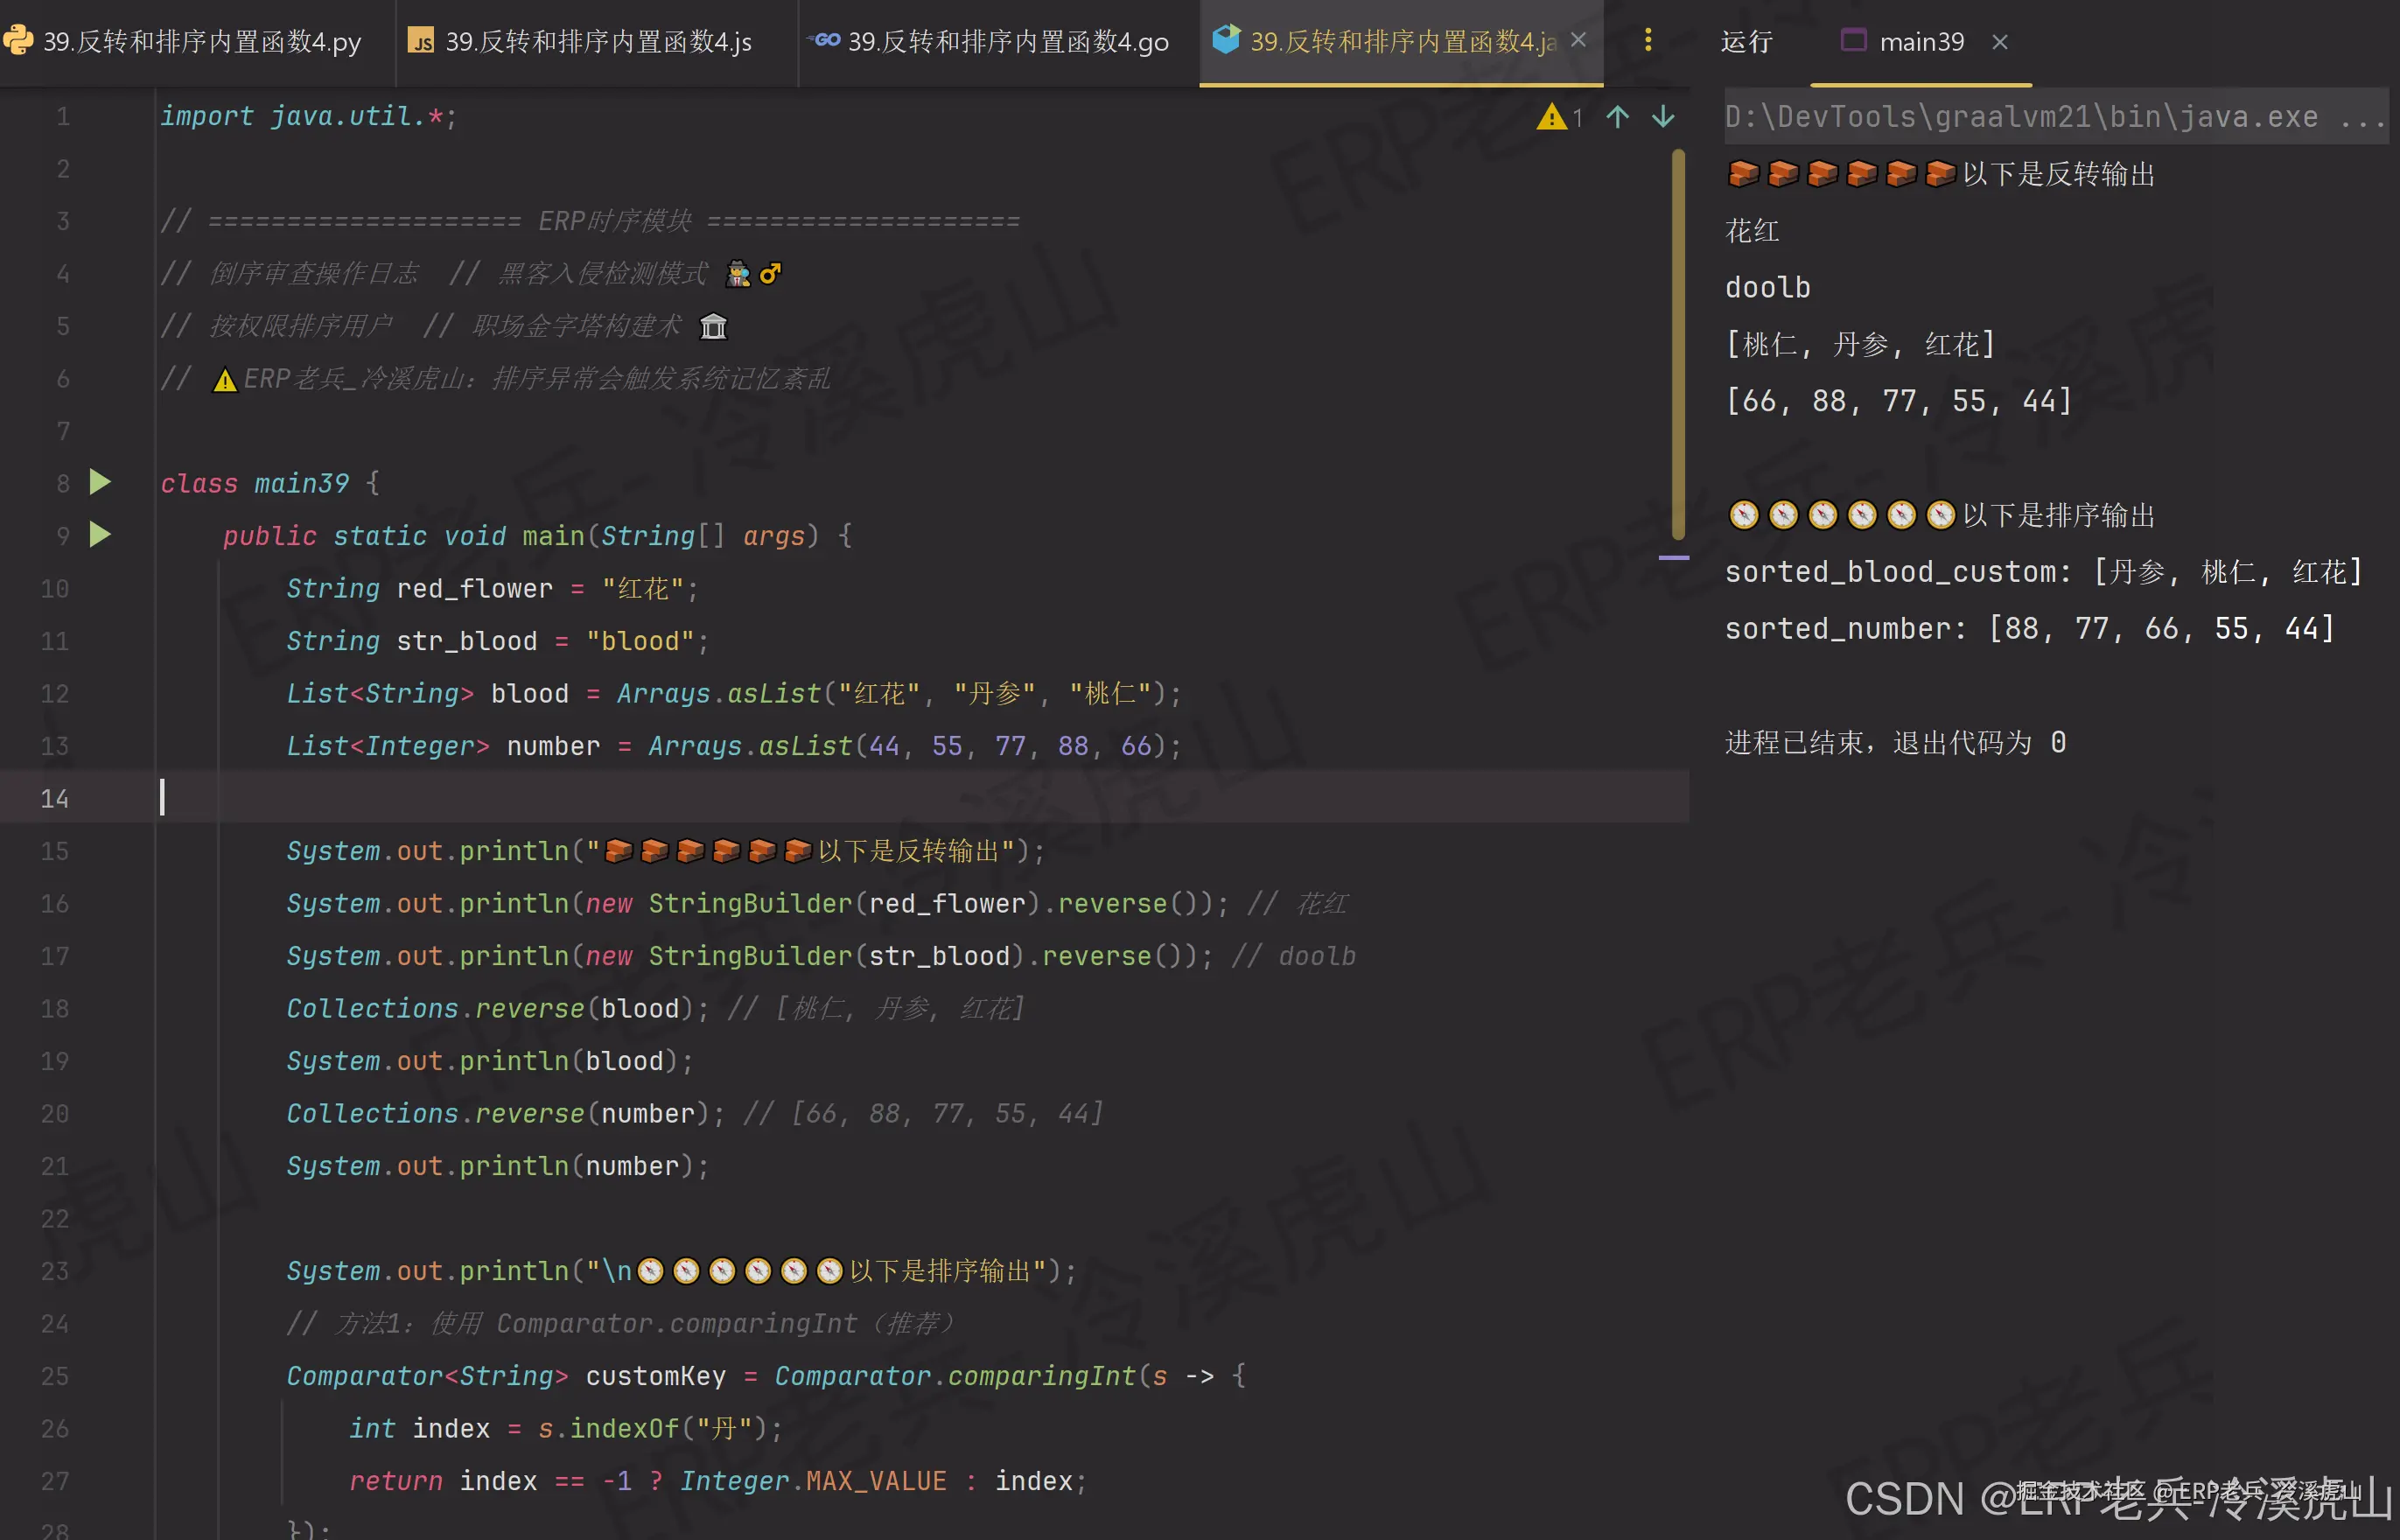Expand the folded java.exe command line
This screenshot has height=1540, width=2400.
point(2363,118)
